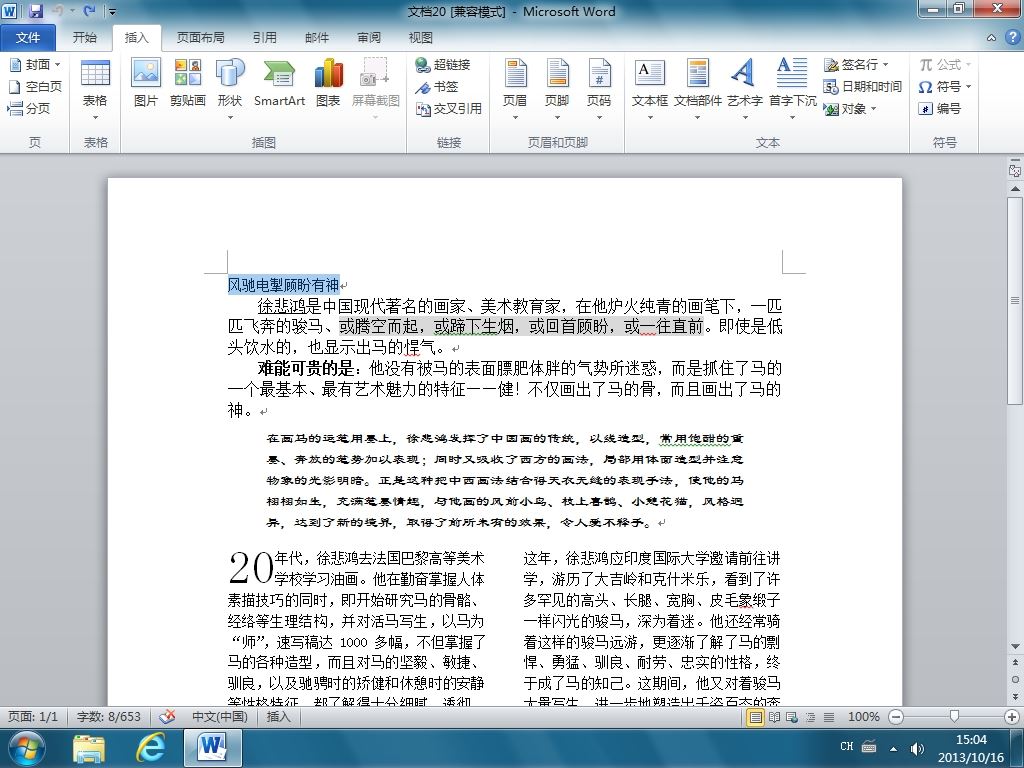Open WordArt (艺术字) gallery
The width and height of the screenshot is (1024, 768).
click(744, 89)
